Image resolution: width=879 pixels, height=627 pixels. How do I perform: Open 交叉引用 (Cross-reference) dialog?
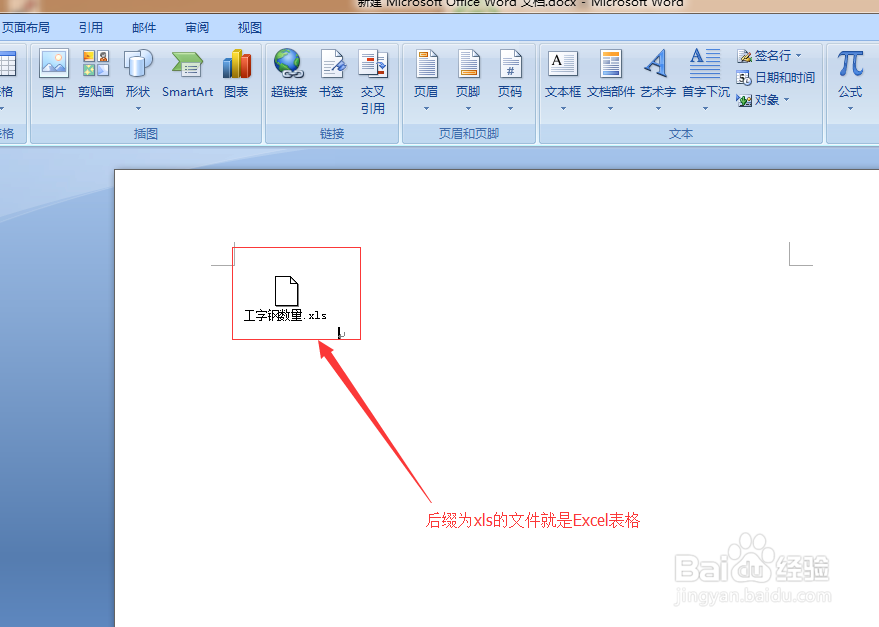374,75
